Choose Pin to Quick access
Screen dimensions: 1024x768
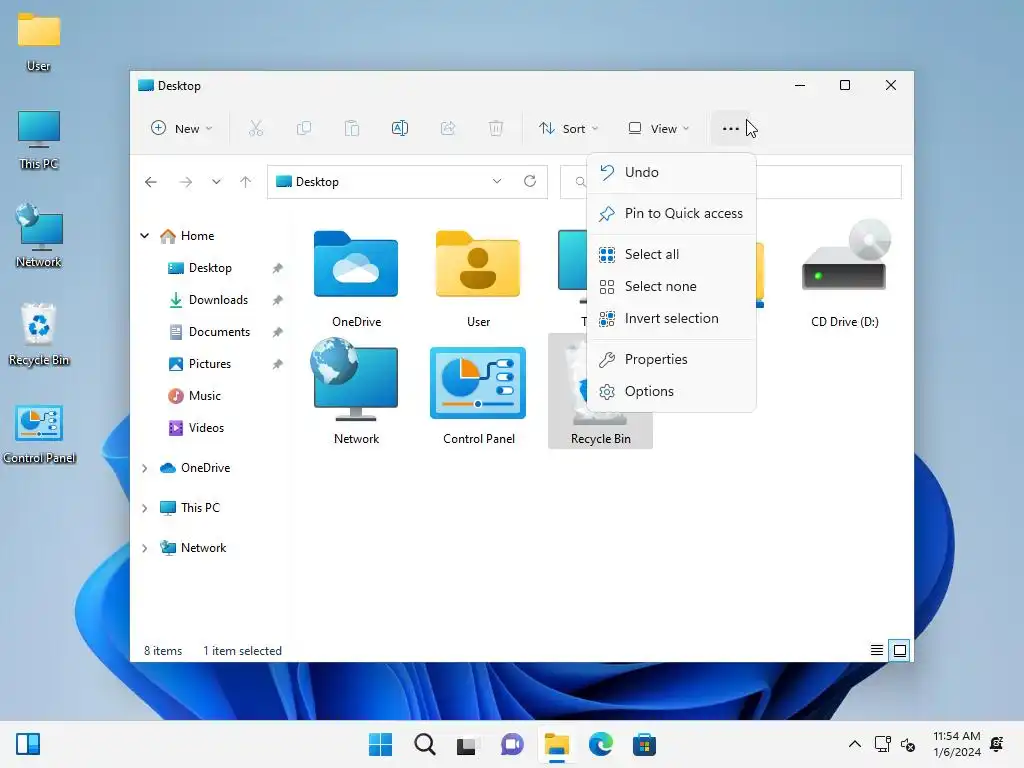pos(671,214)
